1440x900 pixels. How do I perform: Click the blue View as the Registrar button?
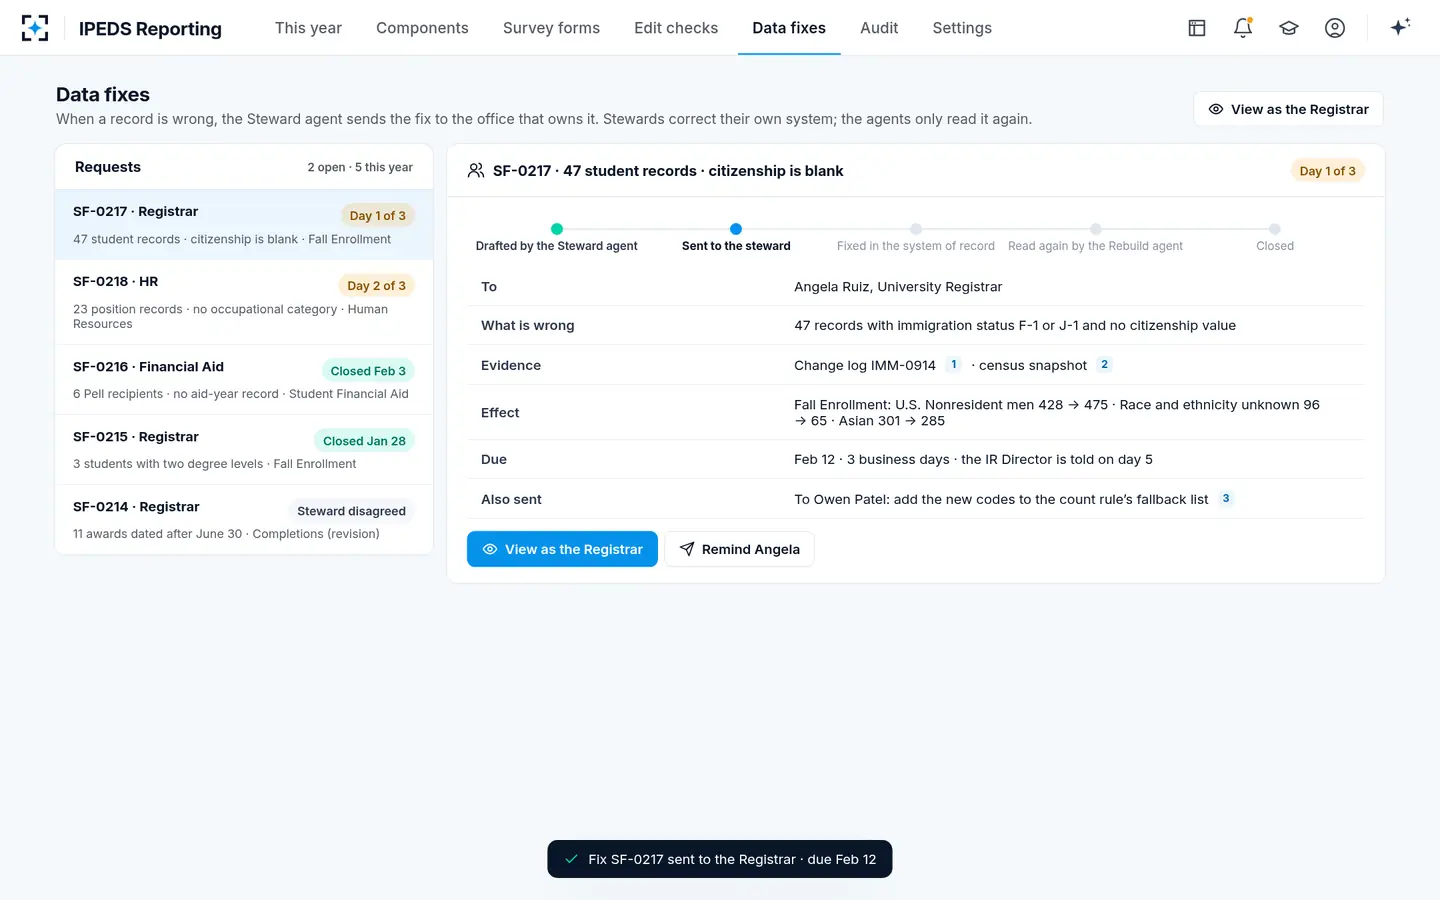coord(562,549)
